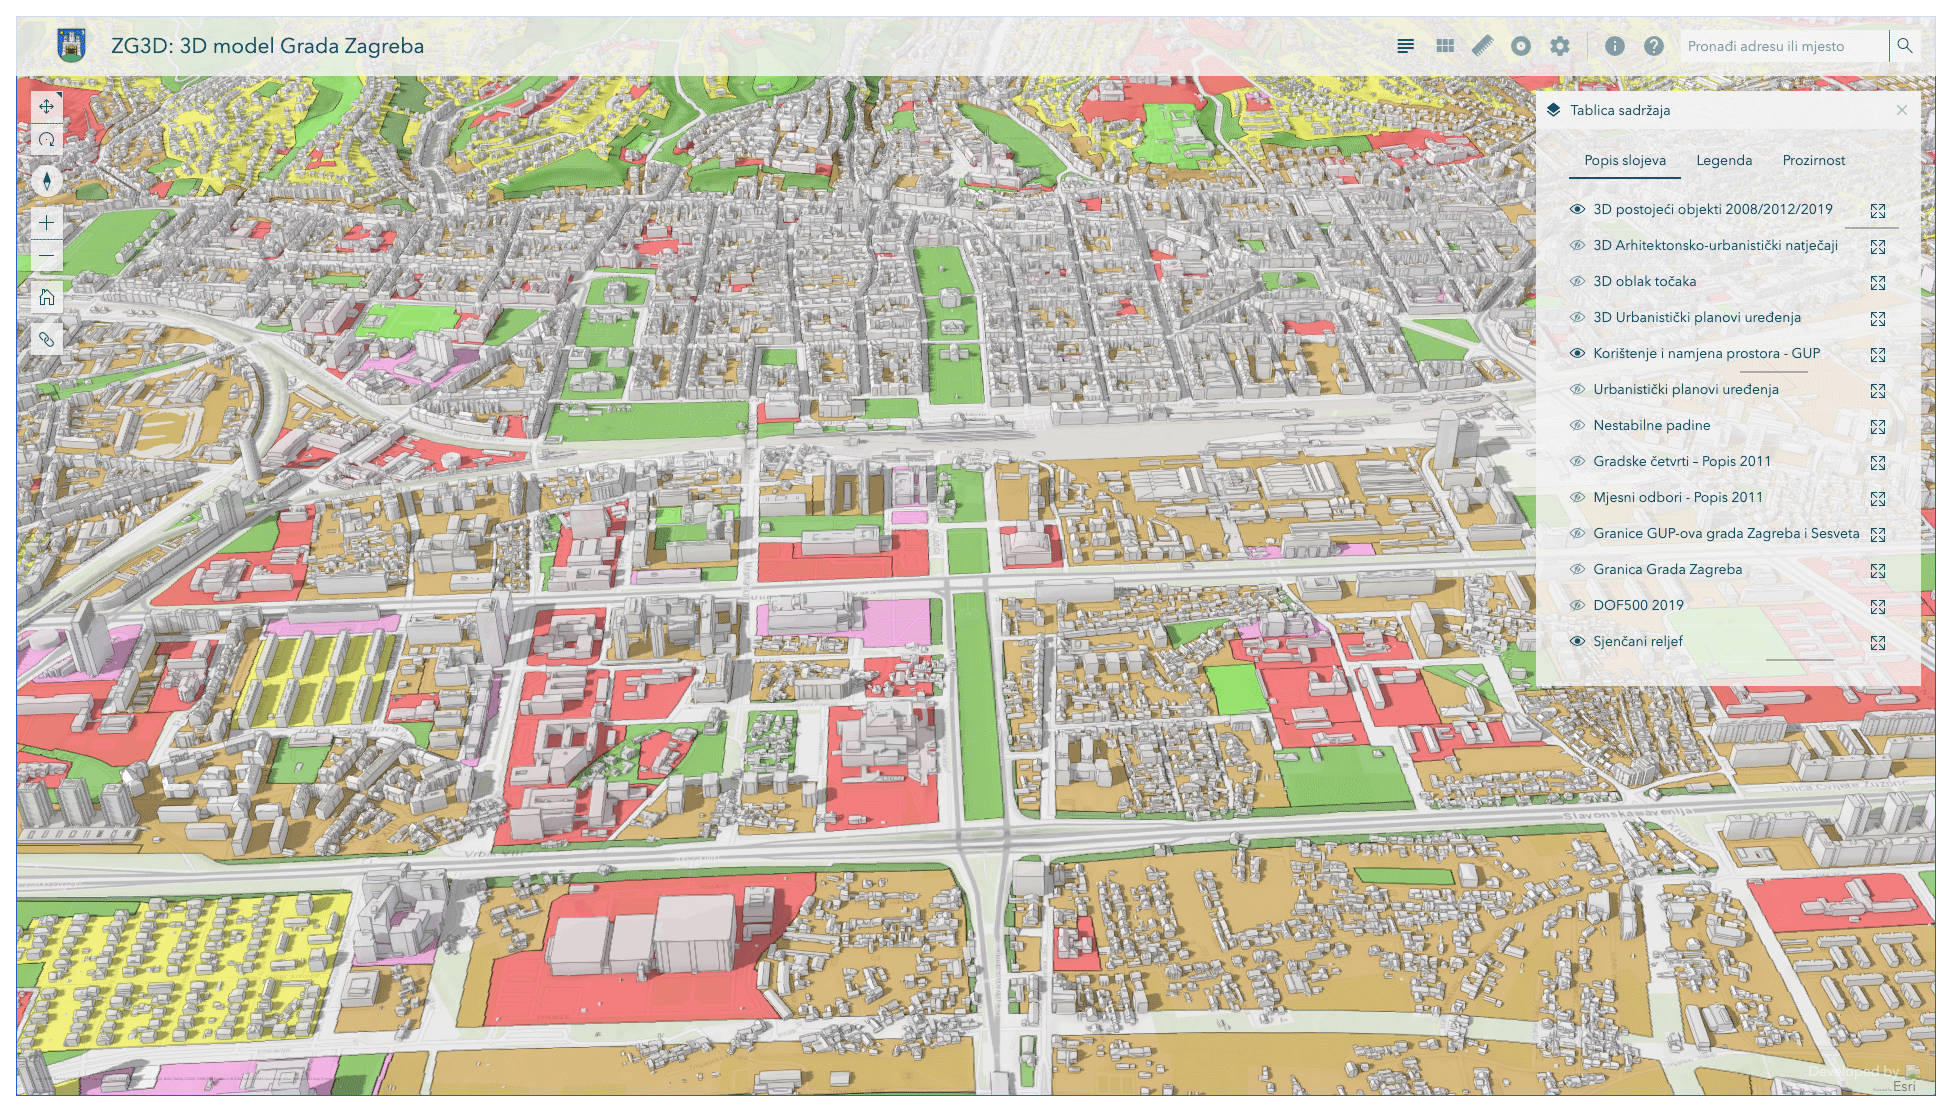Expand the Korištenje i namjena prostora options
This screenshot has height=1113, width=1953.
[x=1877, y=355]
